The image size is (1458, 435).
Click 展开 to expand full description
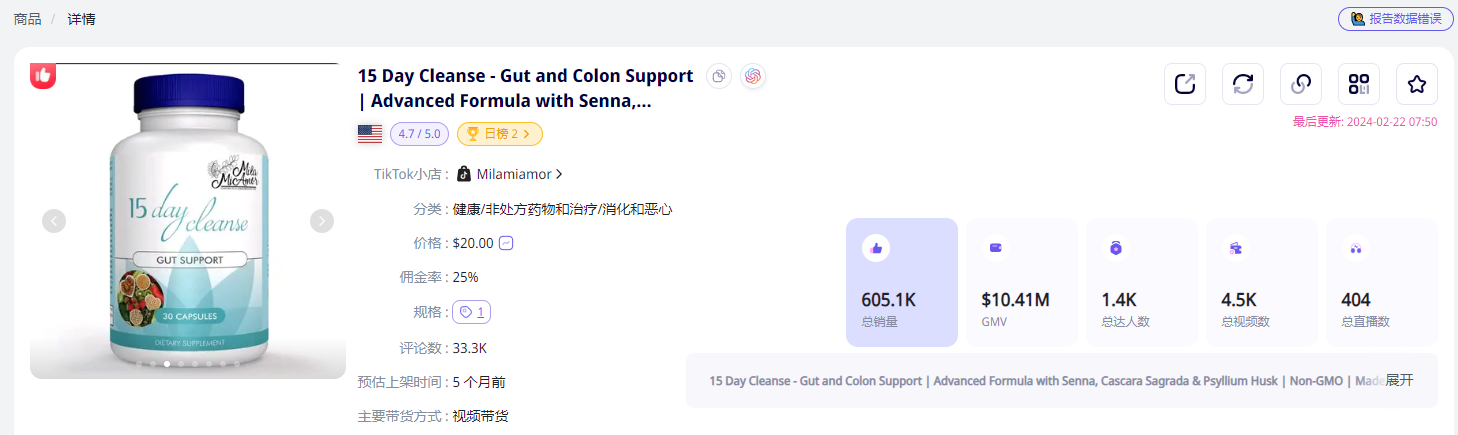1399,381
